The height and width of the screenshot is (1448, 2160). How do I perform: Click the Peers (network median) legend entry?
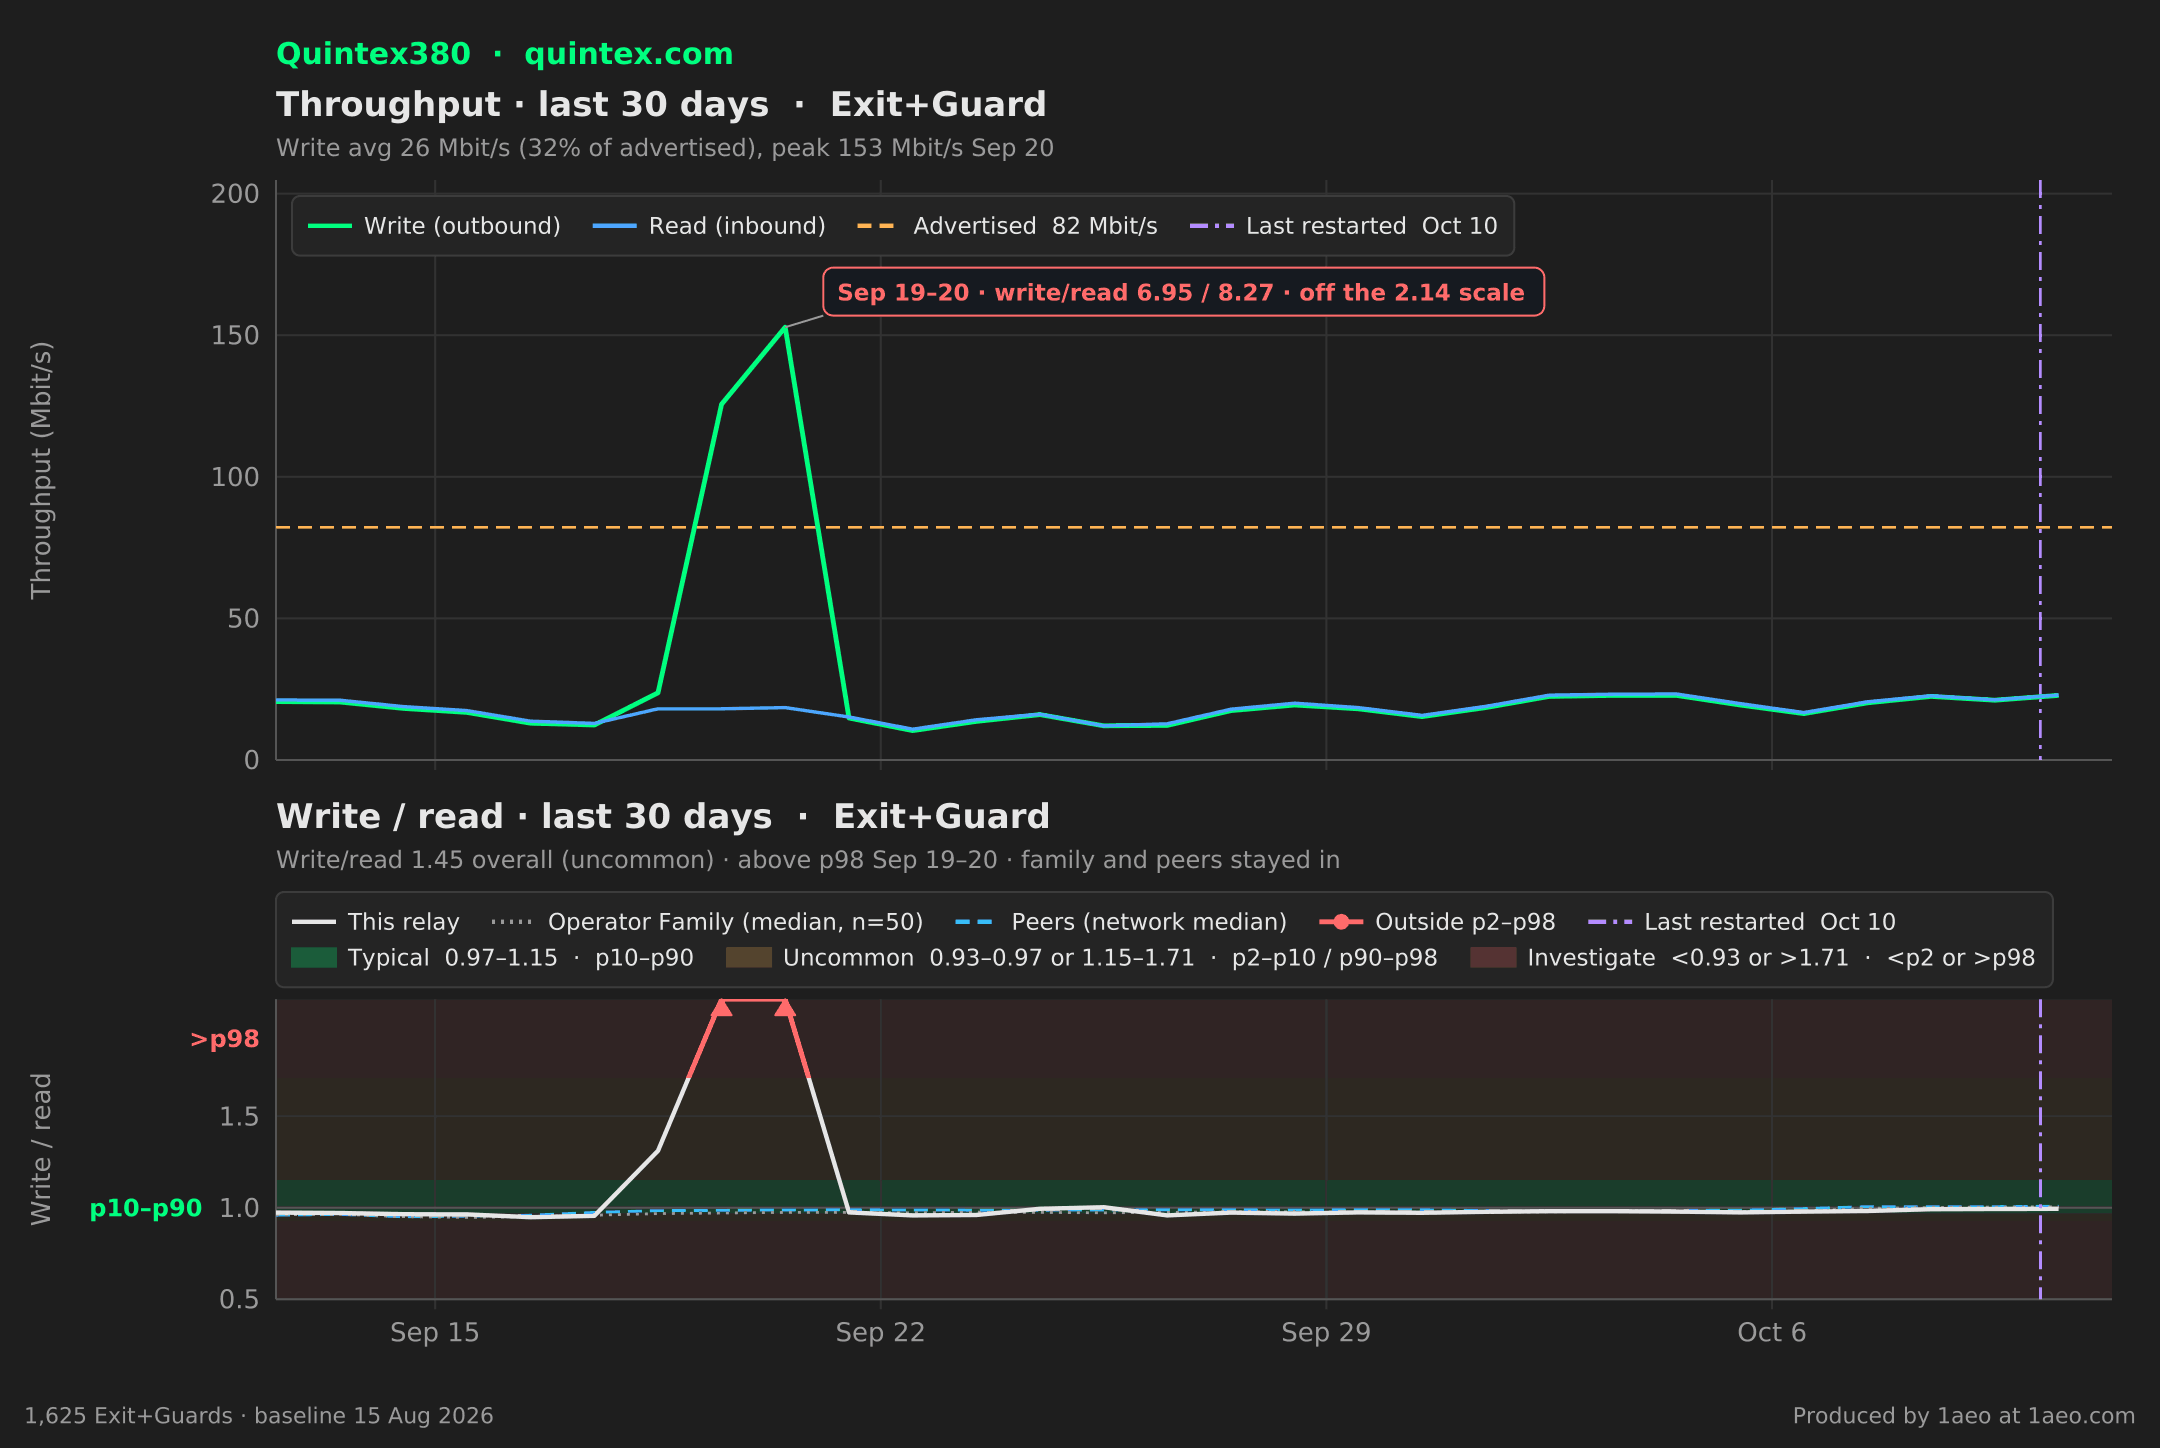(x=1121, y=922)
